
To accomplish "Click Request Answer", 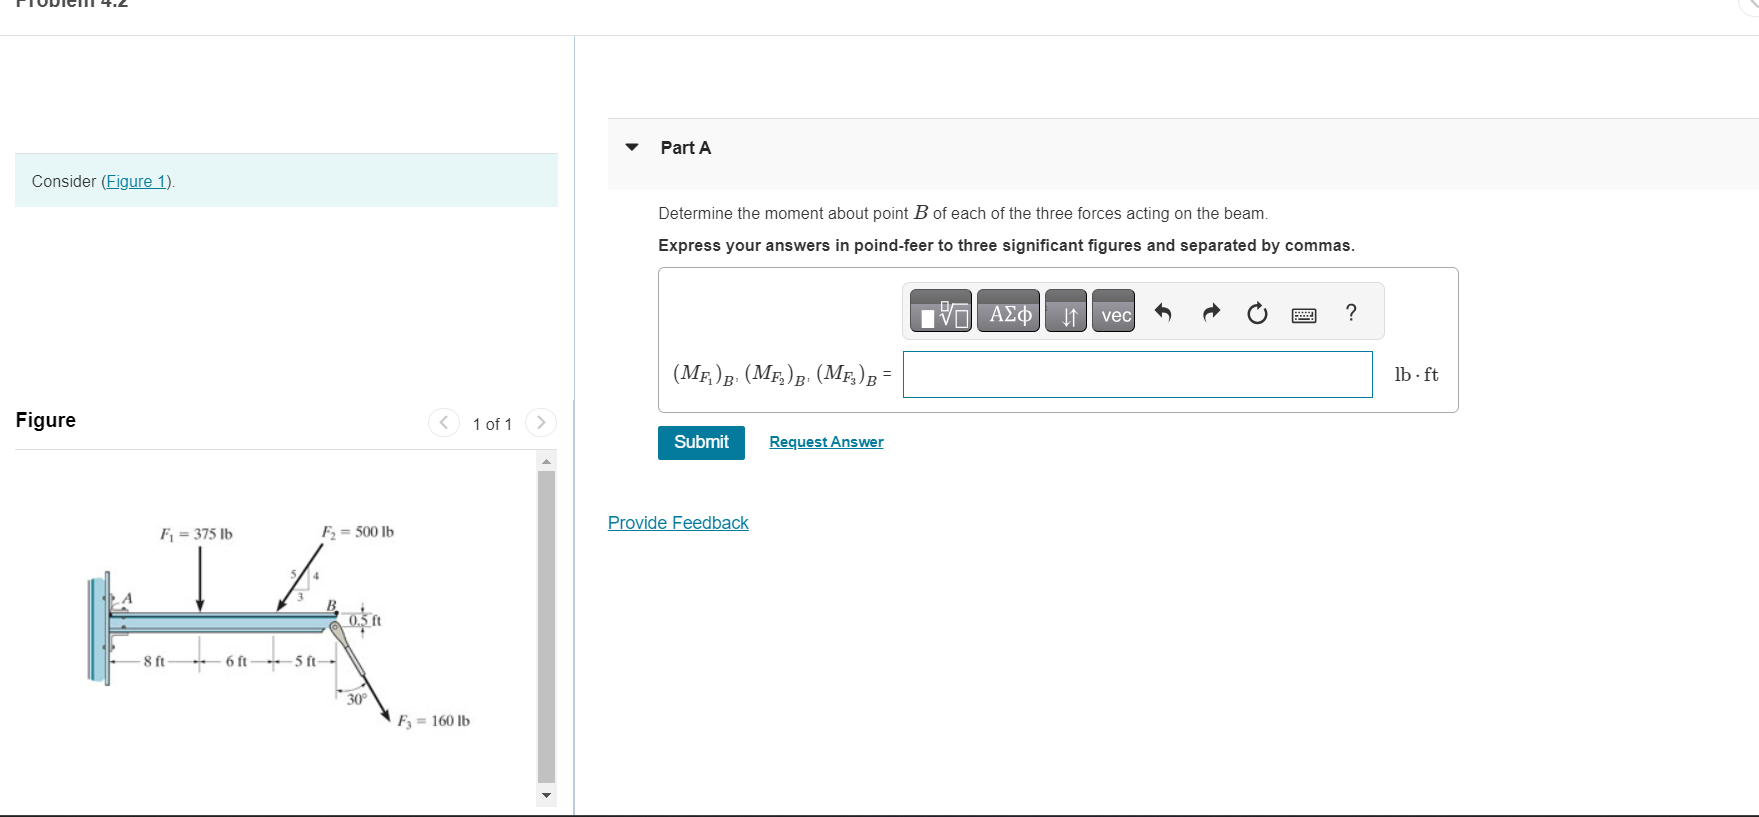I will pos(826,442).
